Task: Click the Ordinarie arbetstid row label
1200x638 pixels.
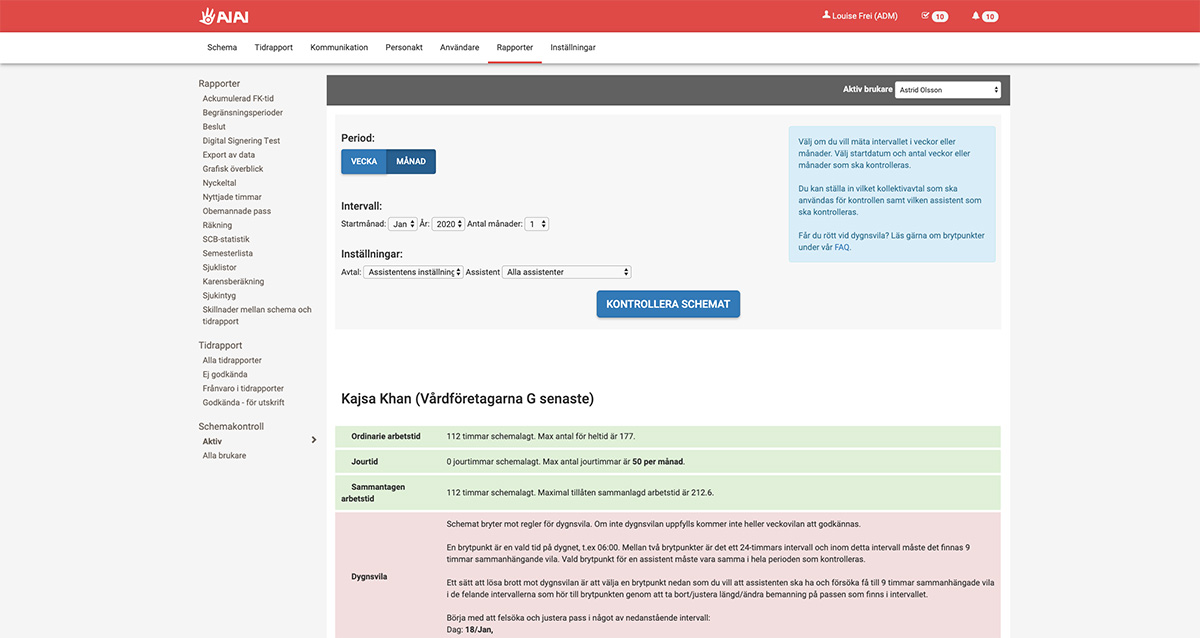Action: [386, 436]
